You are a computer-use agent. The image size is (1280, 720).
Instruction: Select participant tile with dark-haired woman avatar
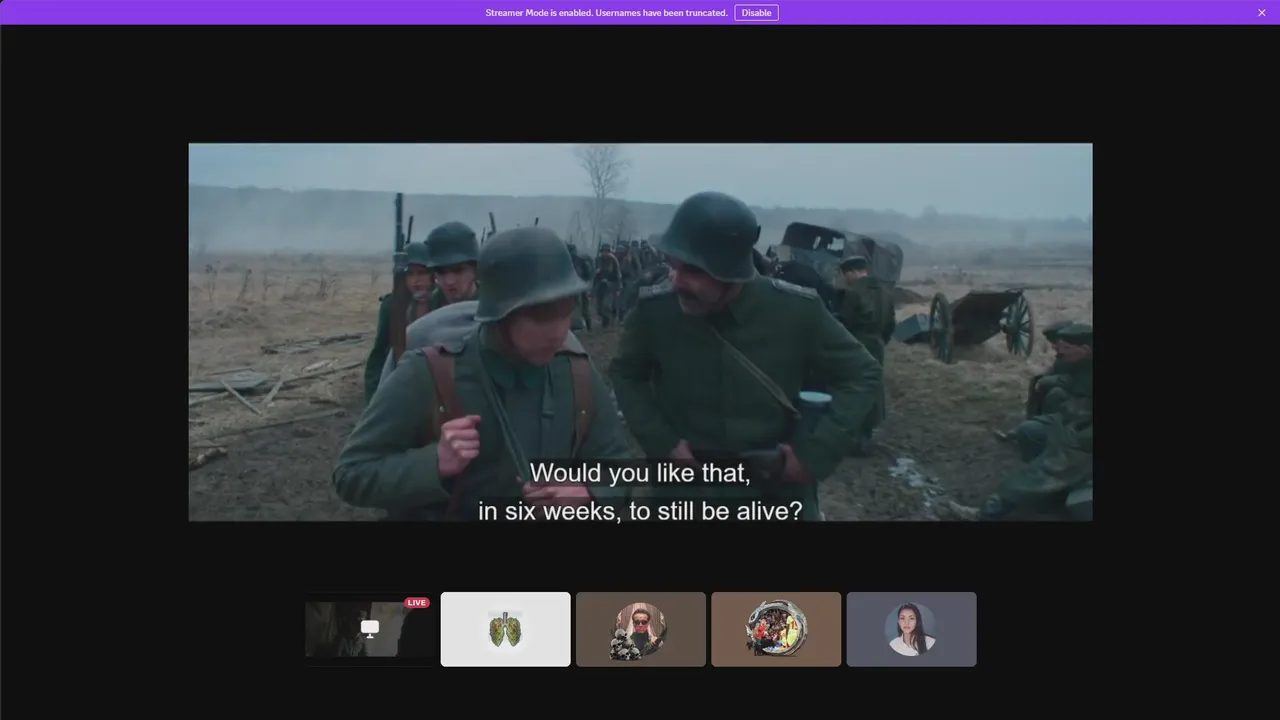[x=911, y=629]
